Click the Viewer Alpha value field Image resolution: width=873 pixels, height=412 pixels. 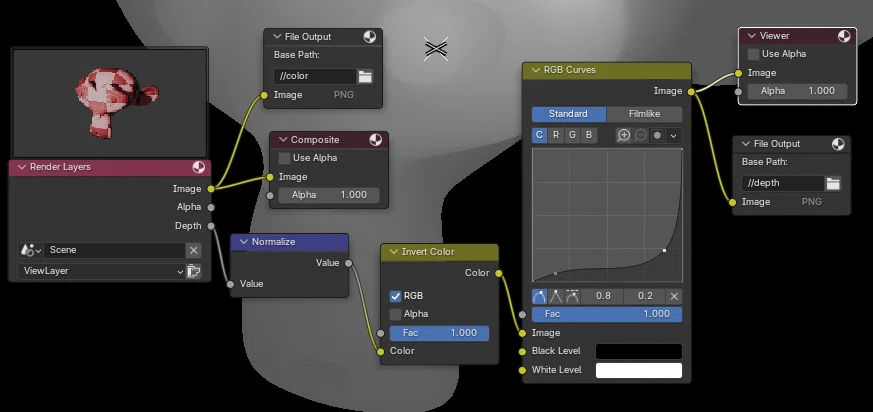[x=797, y=91]
